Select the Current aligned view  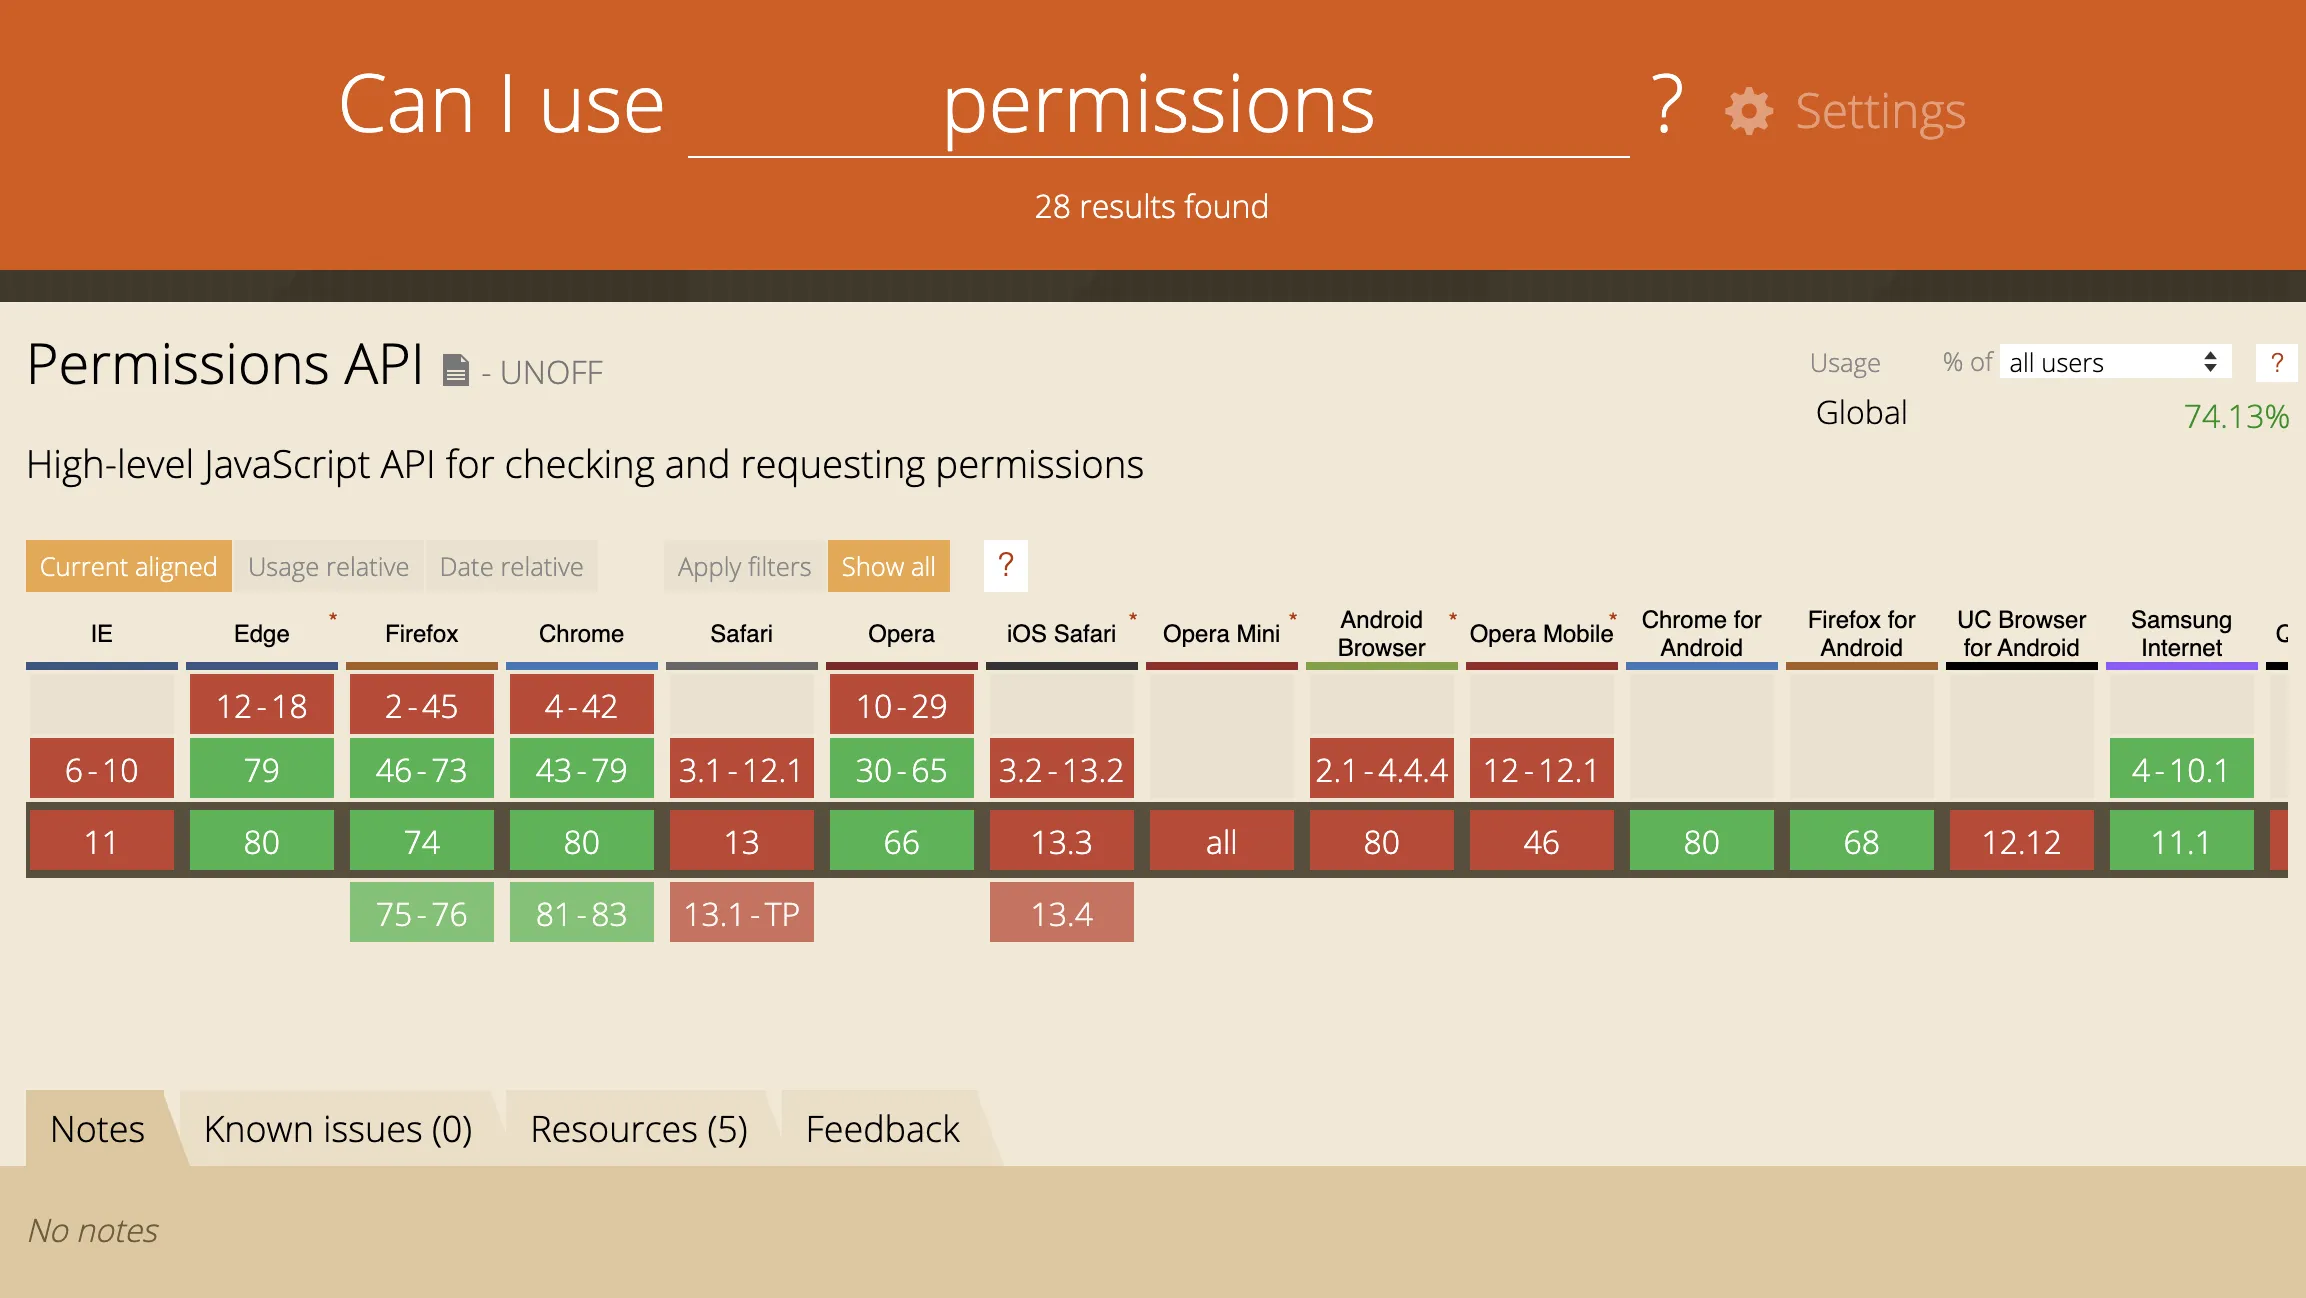point(129,566)
